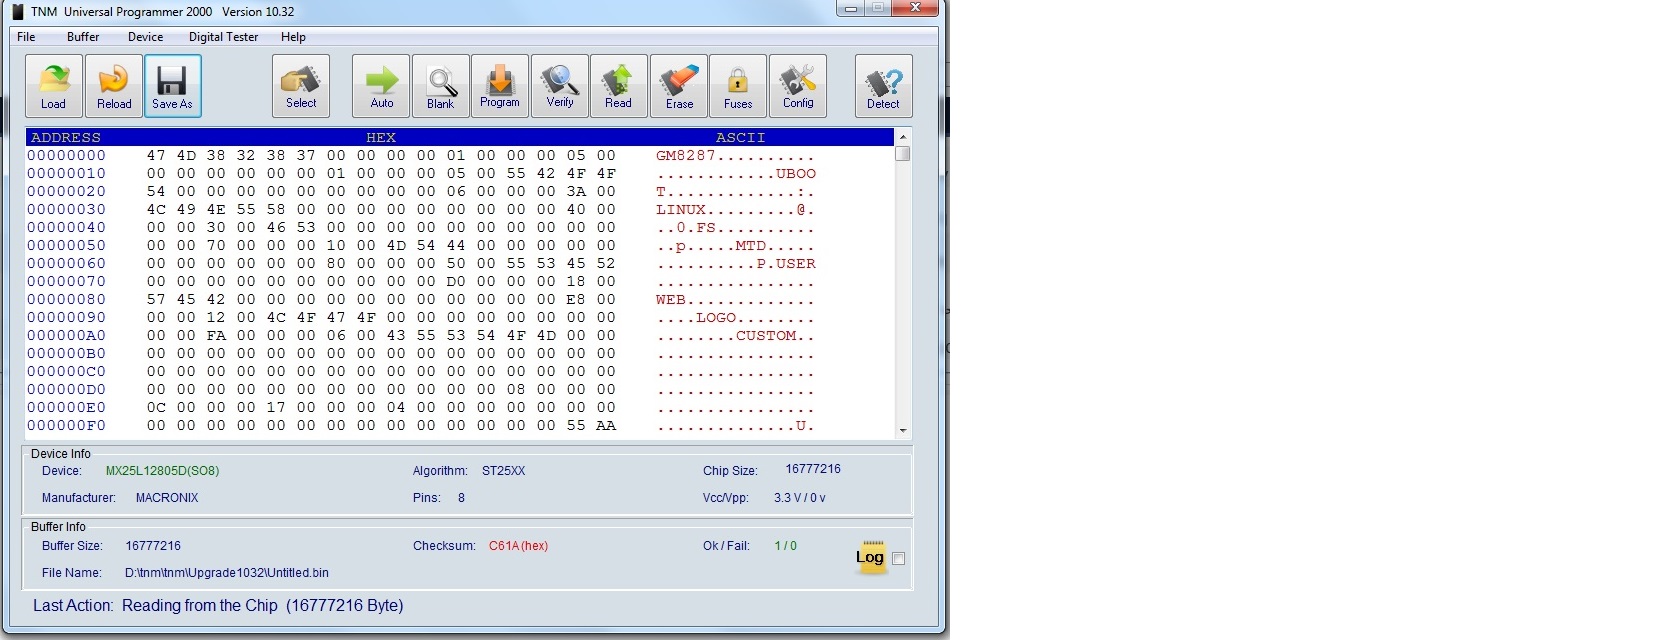Click the TNM application title bar icon
1672x640 pixels.
[17, 12]
